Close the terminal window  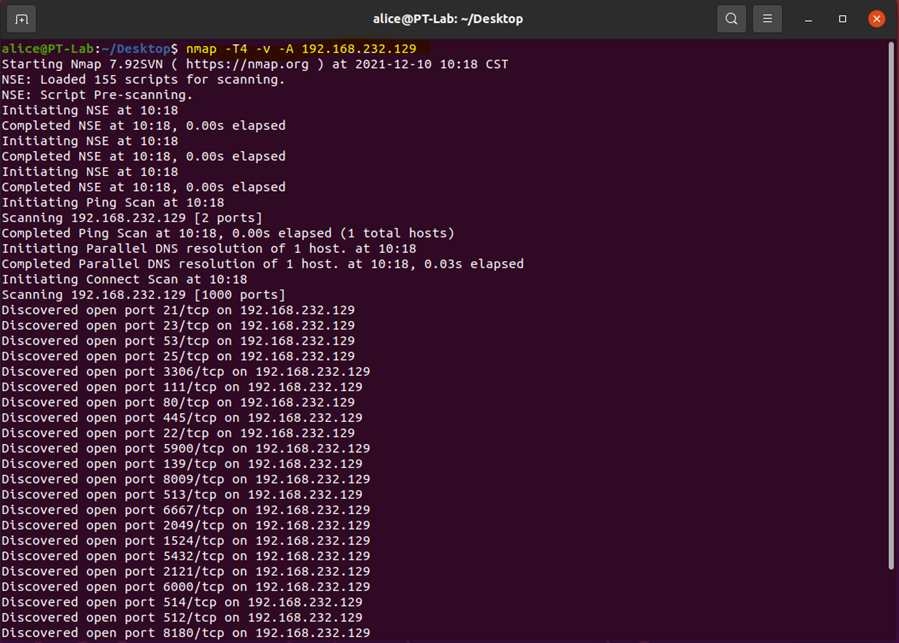pyautogui.click(x=876, y=19)
